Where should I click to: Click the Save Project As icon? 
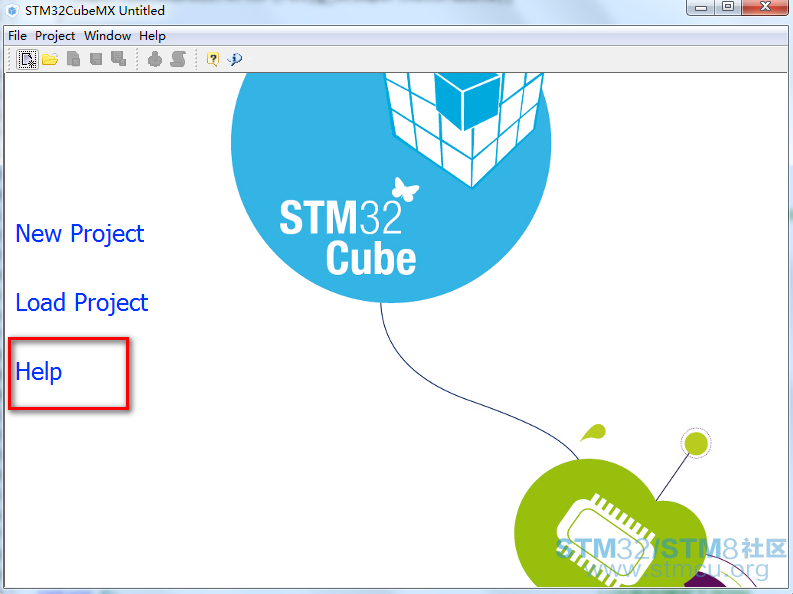(118, 59)
